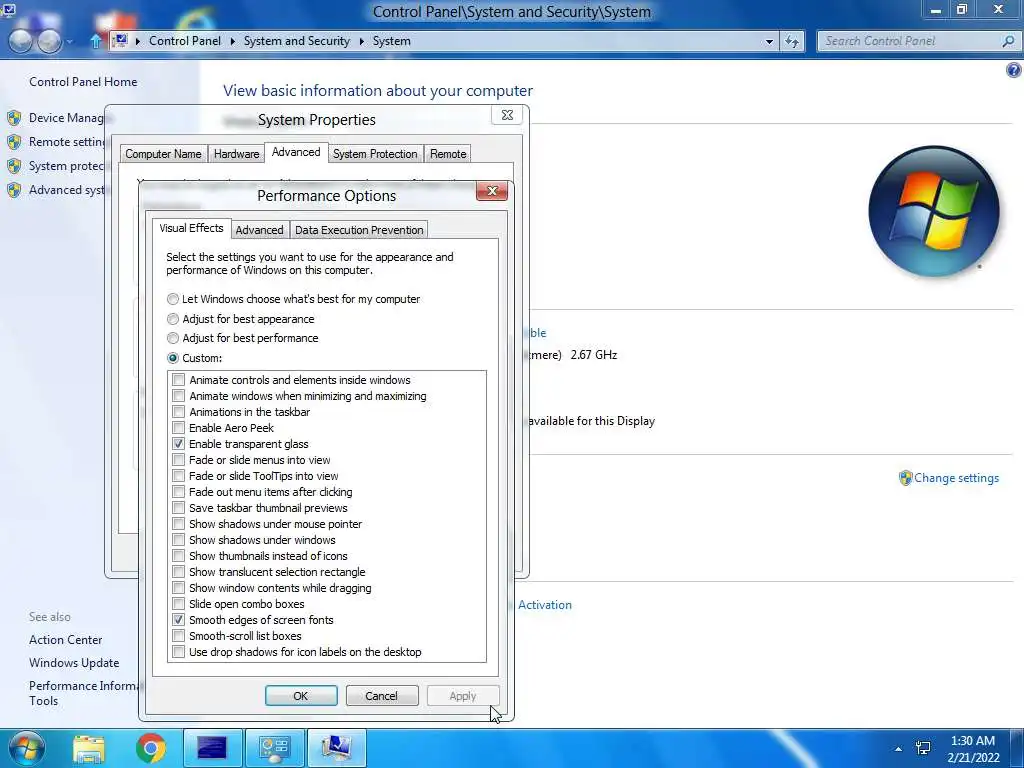
Task: Turn on Enable Aero Peek
Action: pyautogui.click(x=178, y=428)
